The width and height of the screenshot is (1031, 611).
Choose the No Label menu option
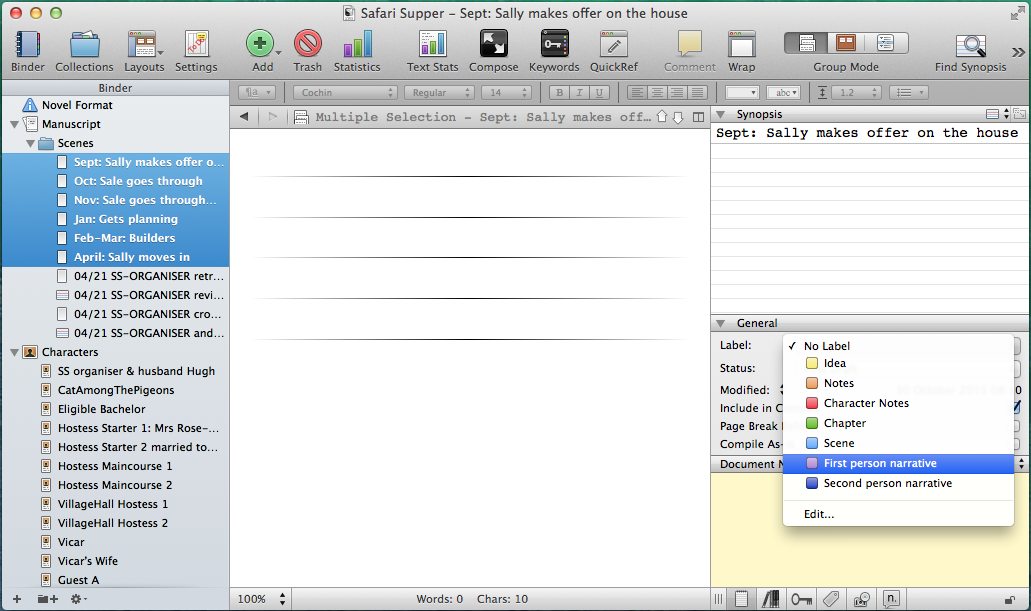click(898, 346)
